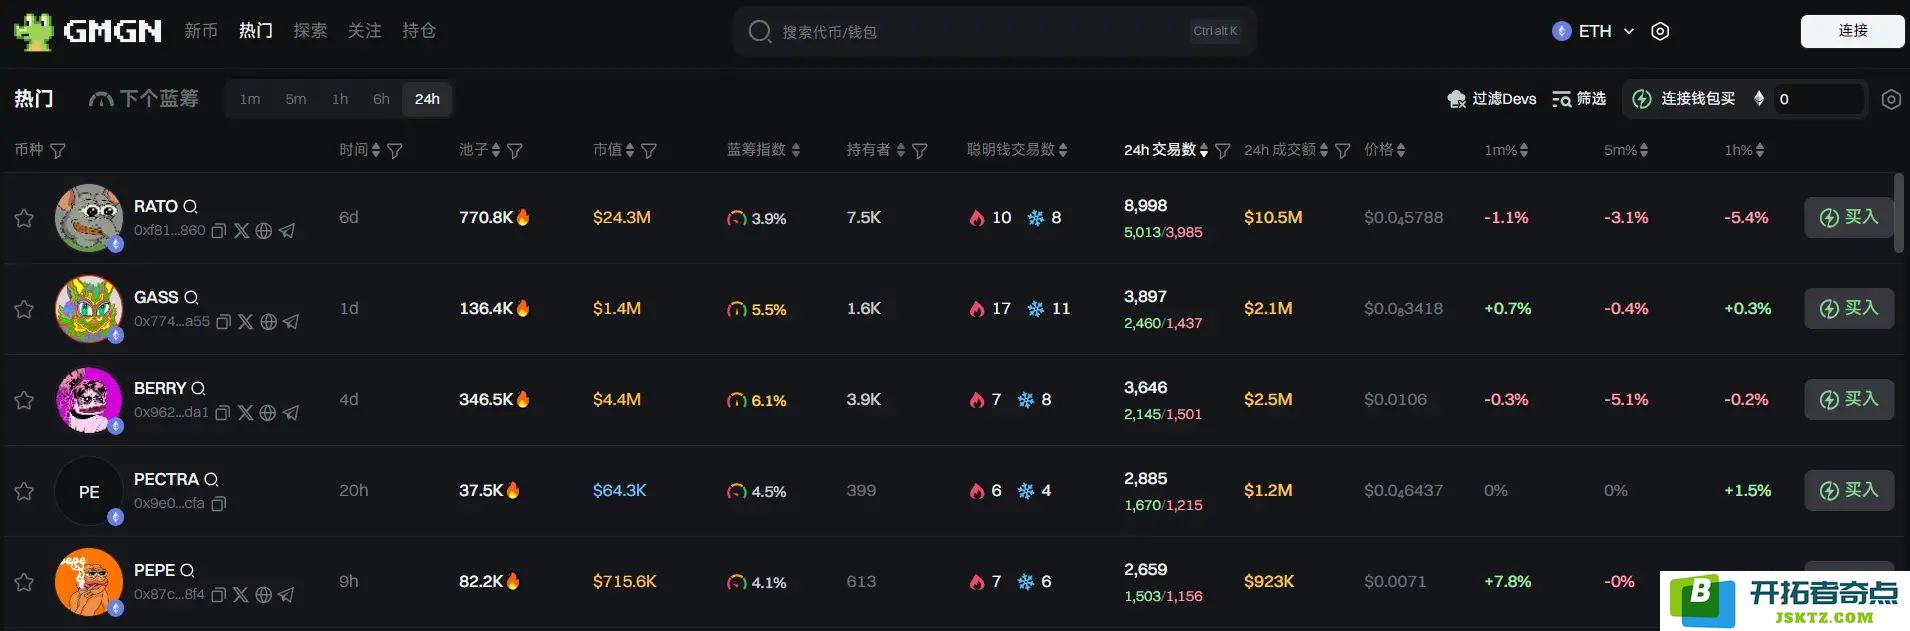Open the 市值 filter funnel
1910x631 pixels.
pyautogui.click(x=649, y=151)
